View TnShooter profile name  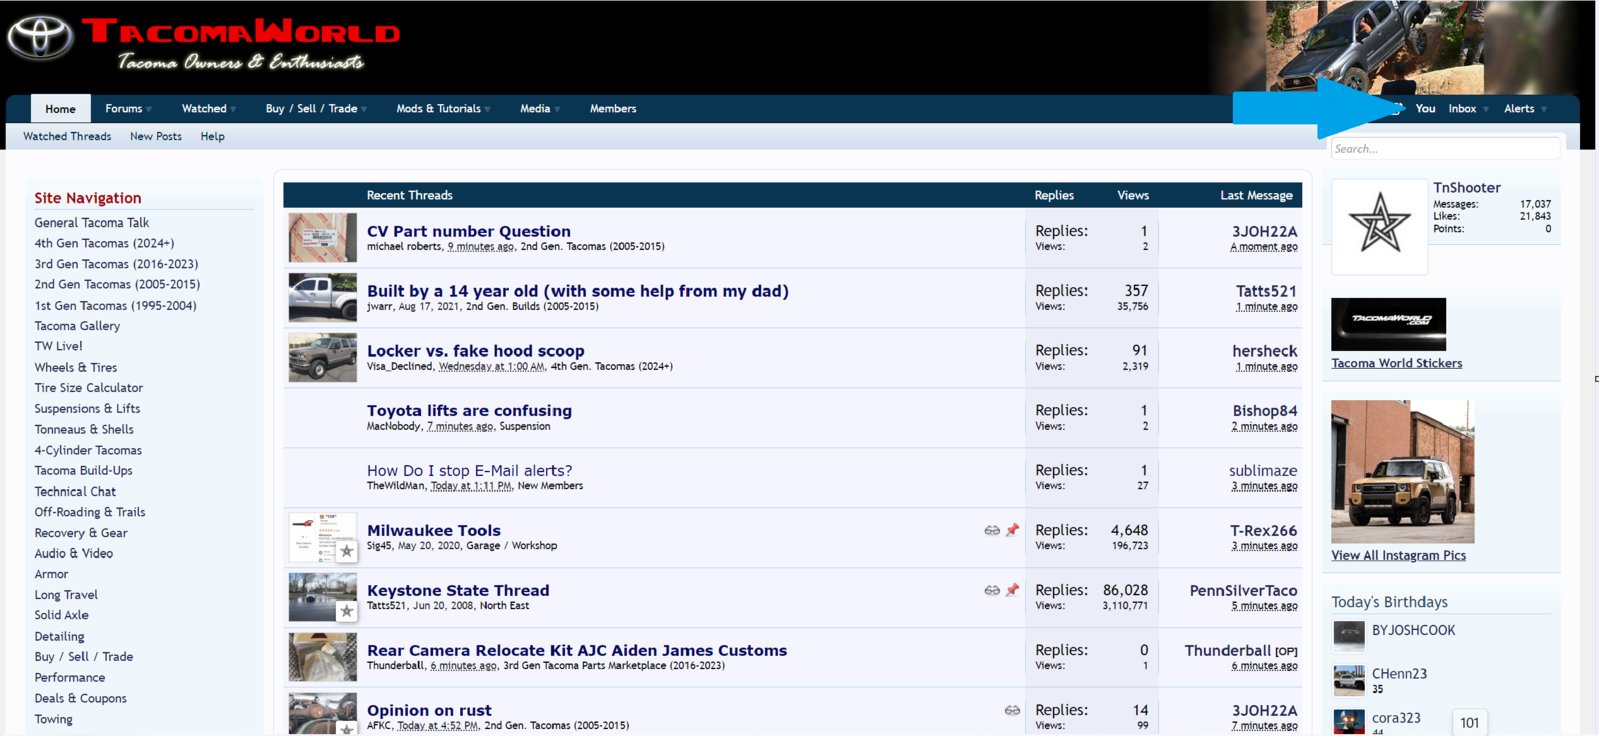click(x=1467, y=188)
